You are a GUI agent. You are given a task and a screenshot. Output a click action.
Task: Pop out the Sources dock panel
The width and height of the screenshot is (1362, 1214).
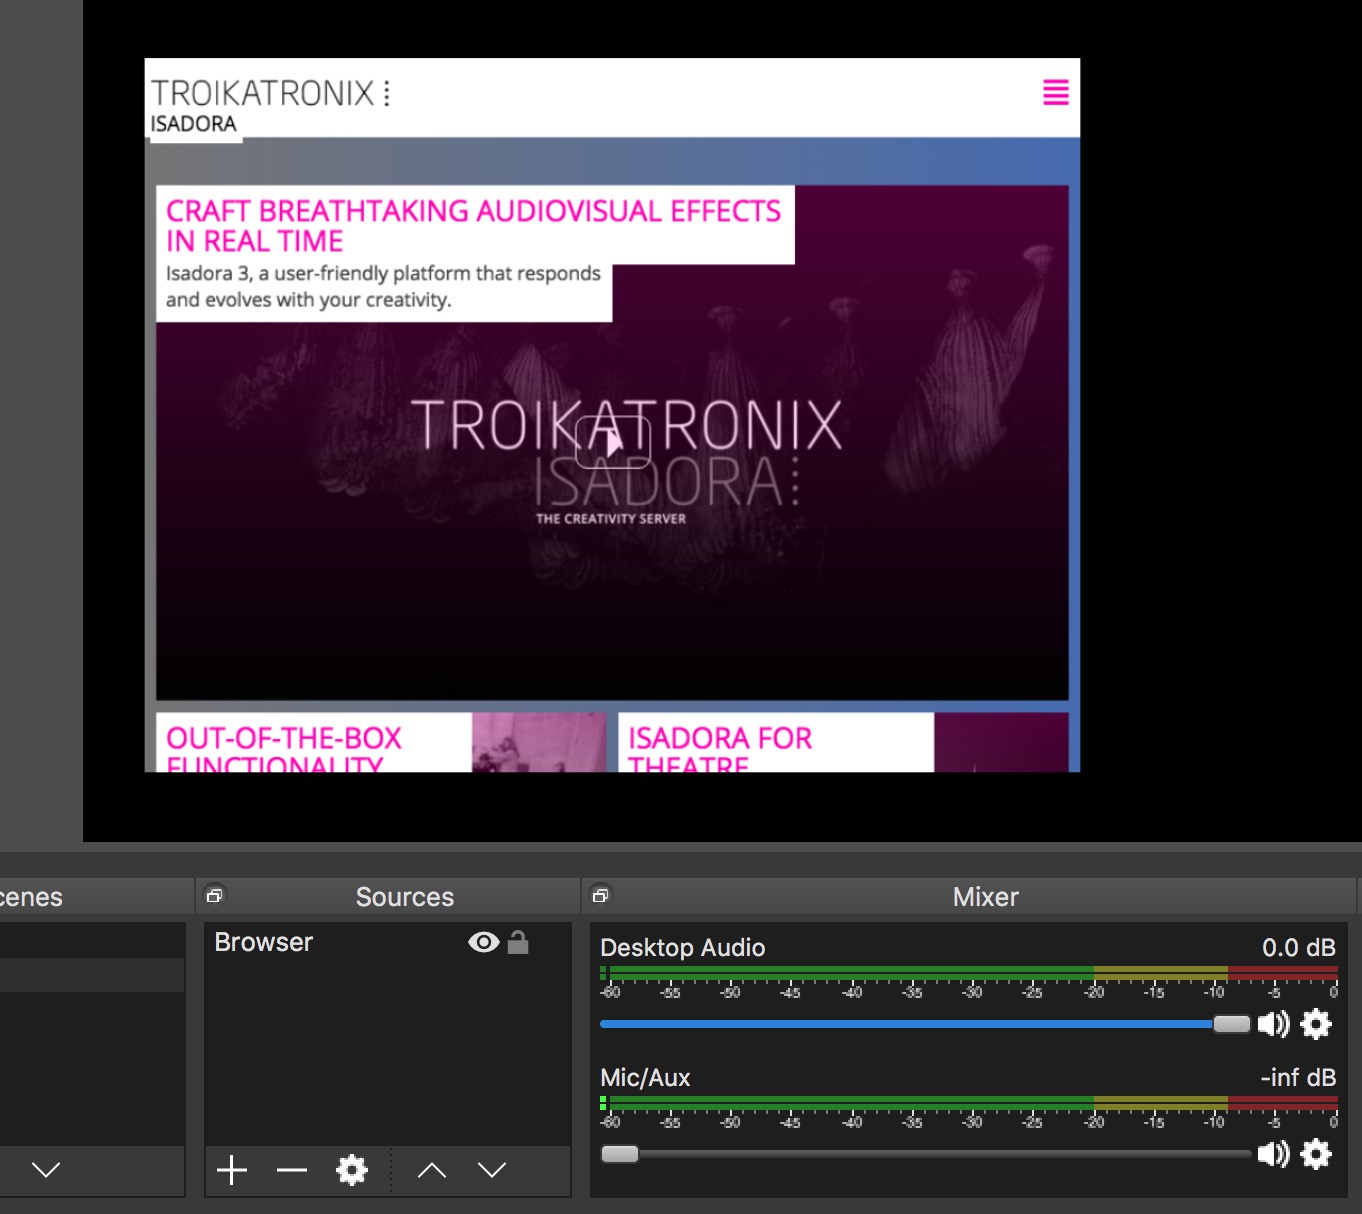click(x=214, y=895)
